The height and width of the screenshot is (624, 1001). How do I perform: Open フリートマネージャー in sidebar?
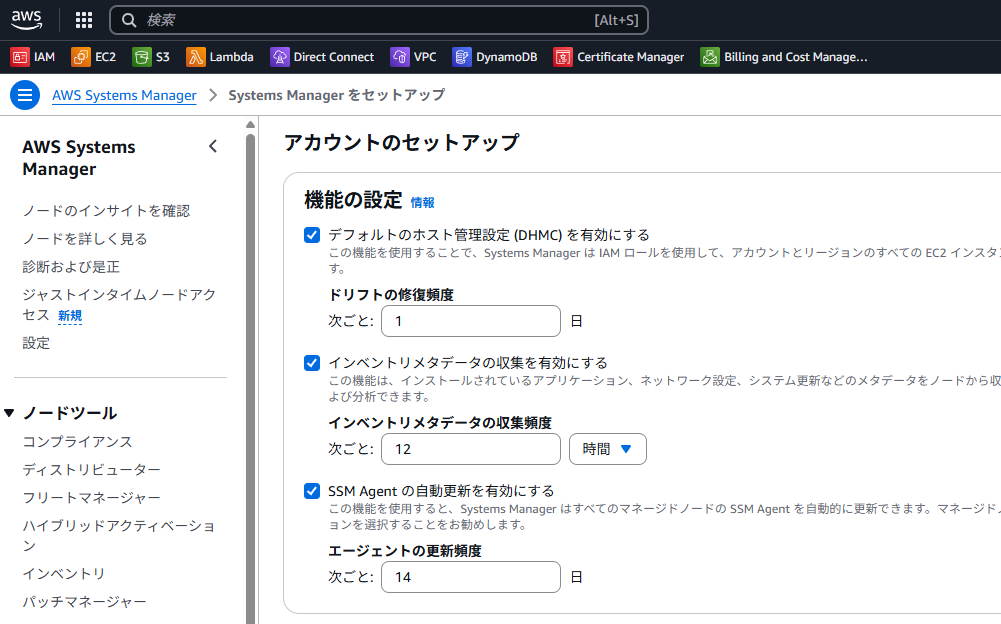click(x=91, y=498)
